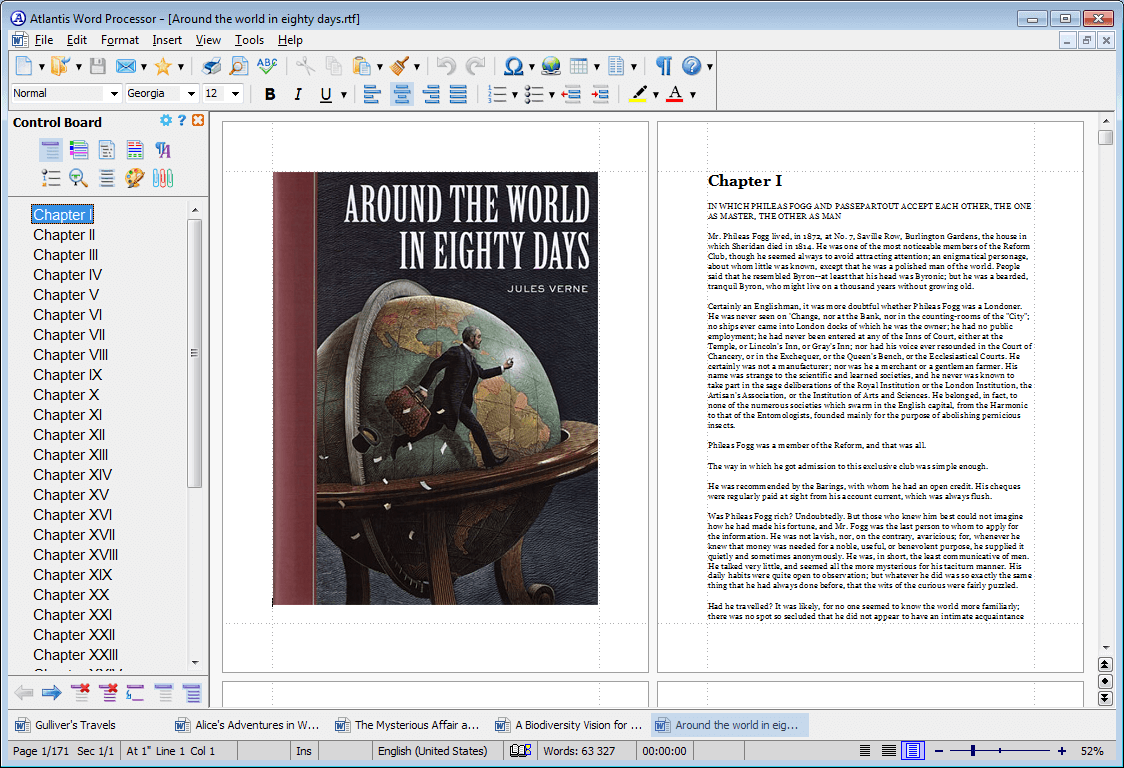
Task: Set Justify paragraph alignment
Action: tap(458, 94)
